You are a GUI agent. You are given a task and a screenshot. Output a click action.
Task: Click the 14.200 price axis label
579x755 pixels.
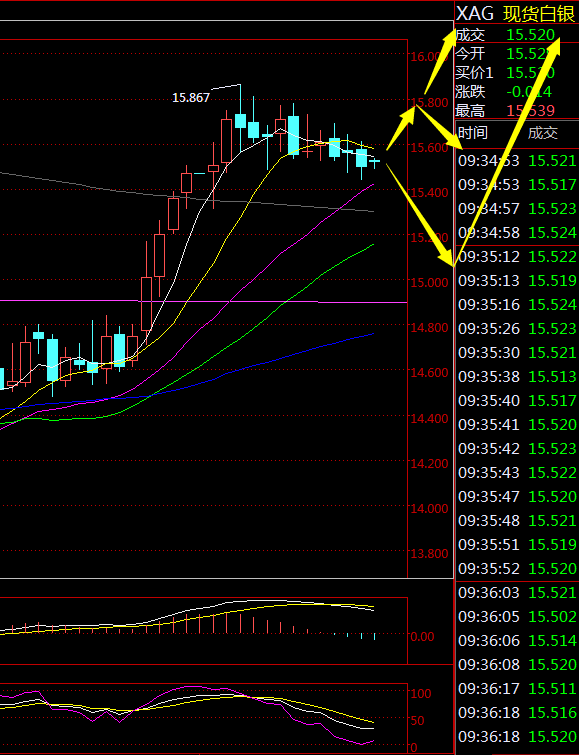429,463
